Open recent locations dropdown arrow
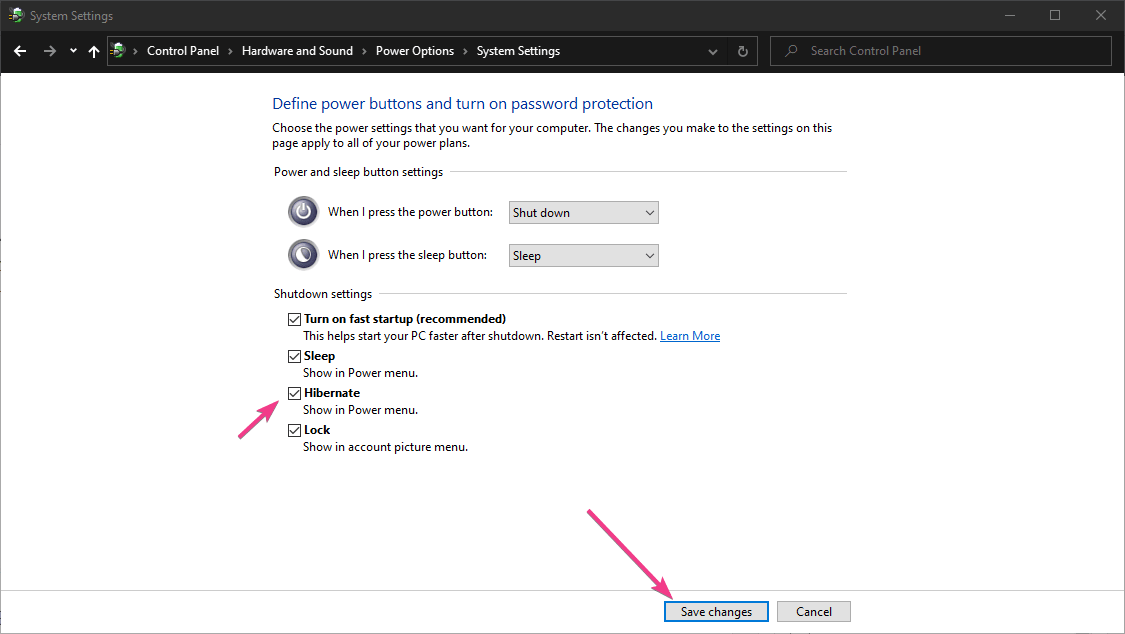 73,51
